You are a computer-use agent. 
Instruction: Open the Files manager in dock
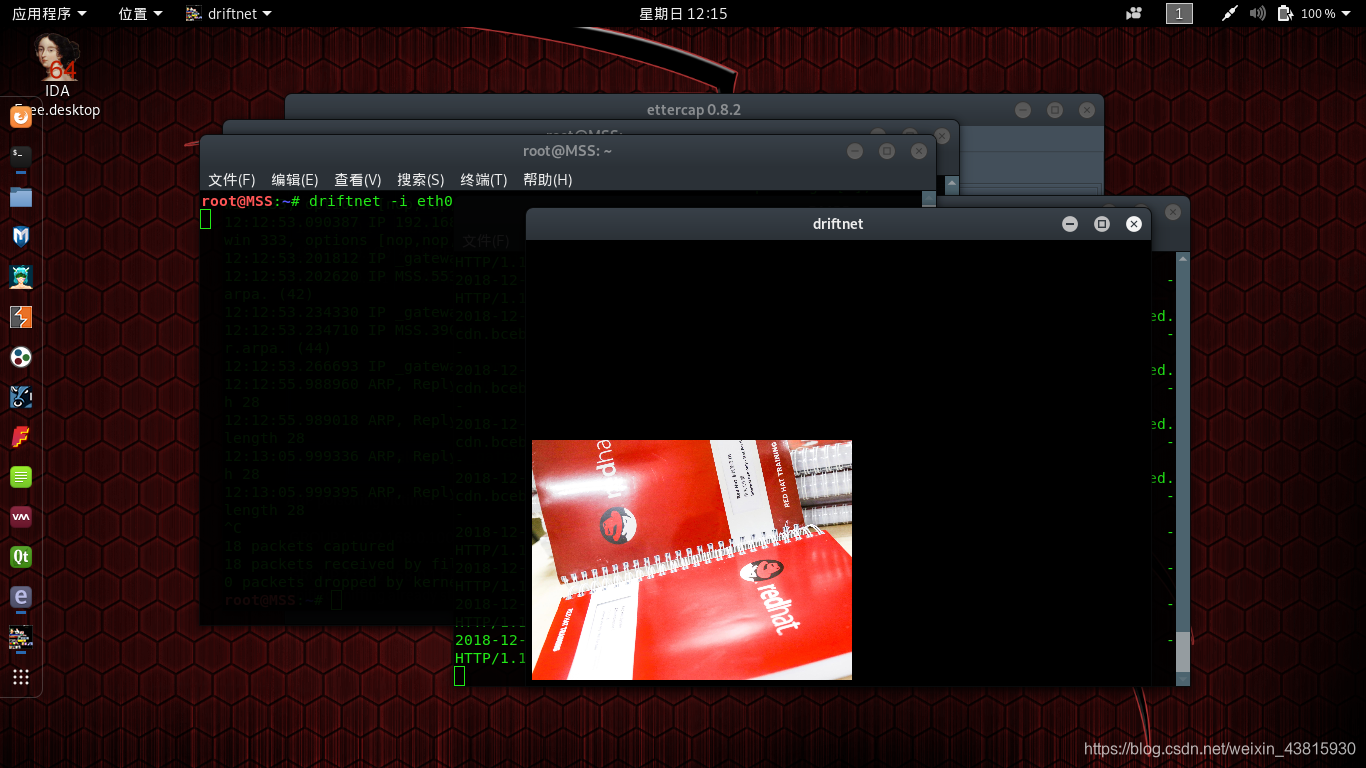(21, 196)
